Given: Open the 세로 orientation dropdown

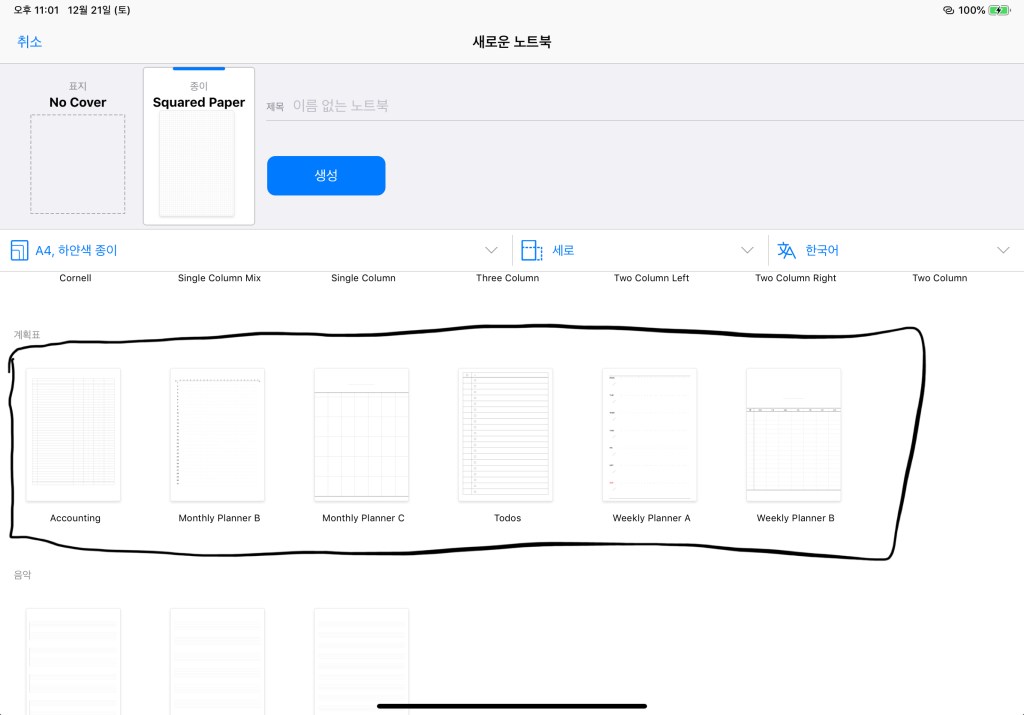Looking at the screenshot, I should pyautogui.click(x=747, y=250).
